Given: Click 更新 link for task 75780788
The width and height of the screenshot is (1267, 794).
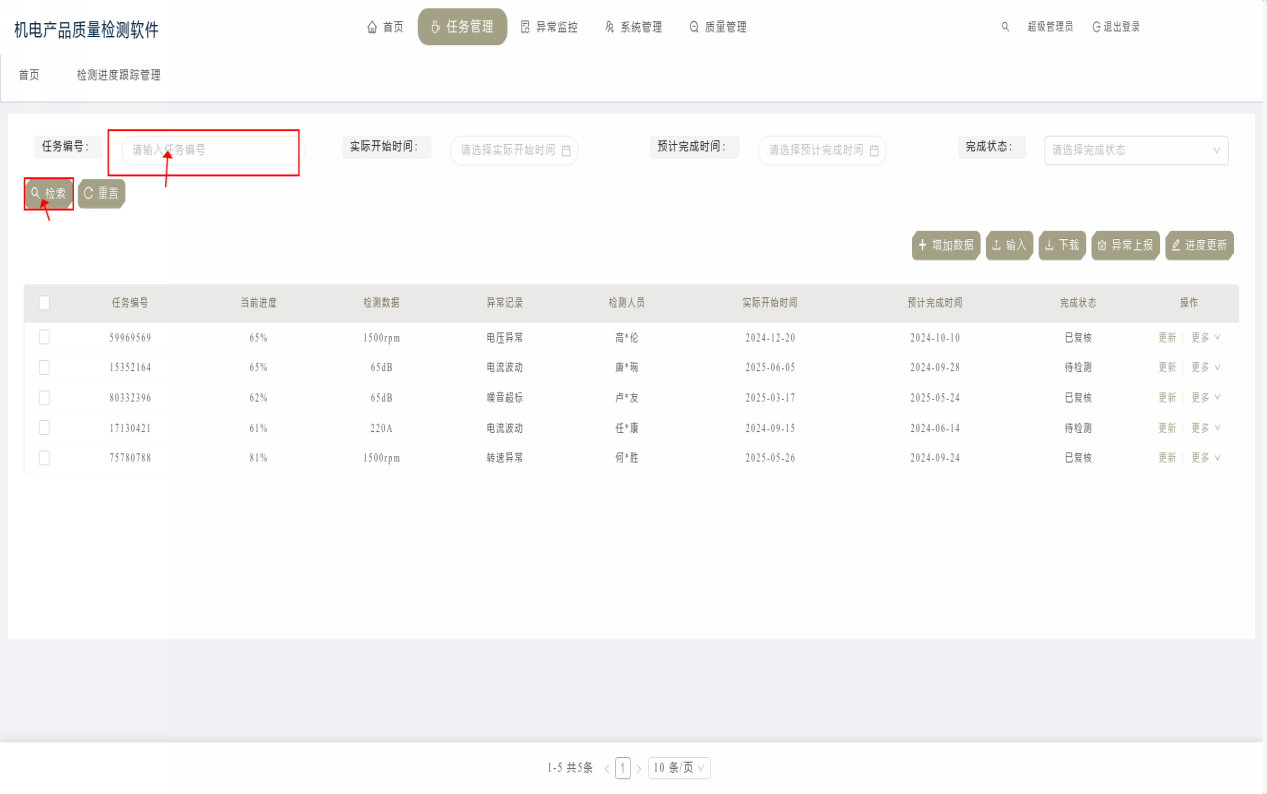Looking at the screenshot, I should pos(1167,458).
